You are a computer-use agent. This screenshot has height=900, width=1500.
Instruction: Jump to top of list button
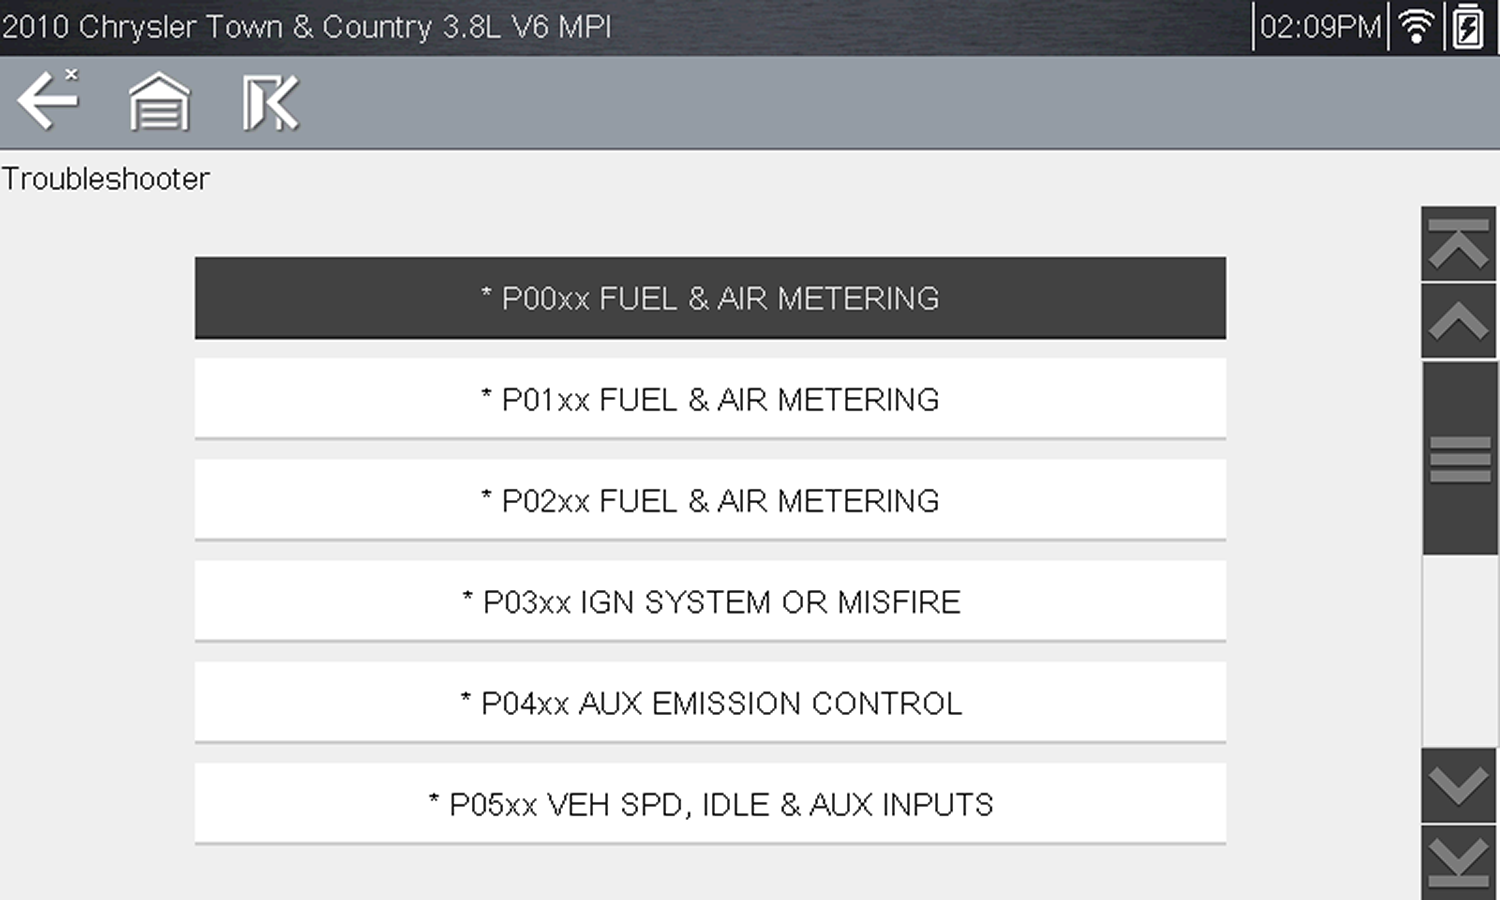(x=1459, y=244)
